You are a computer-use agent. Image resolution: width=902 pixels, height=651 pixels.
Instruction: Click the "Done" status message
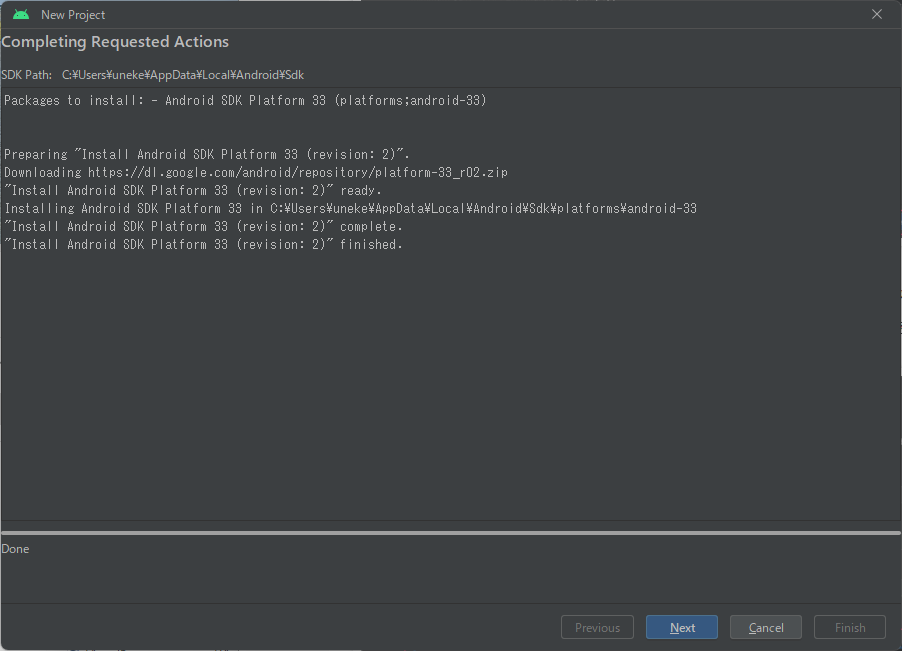tap(16, 549)
